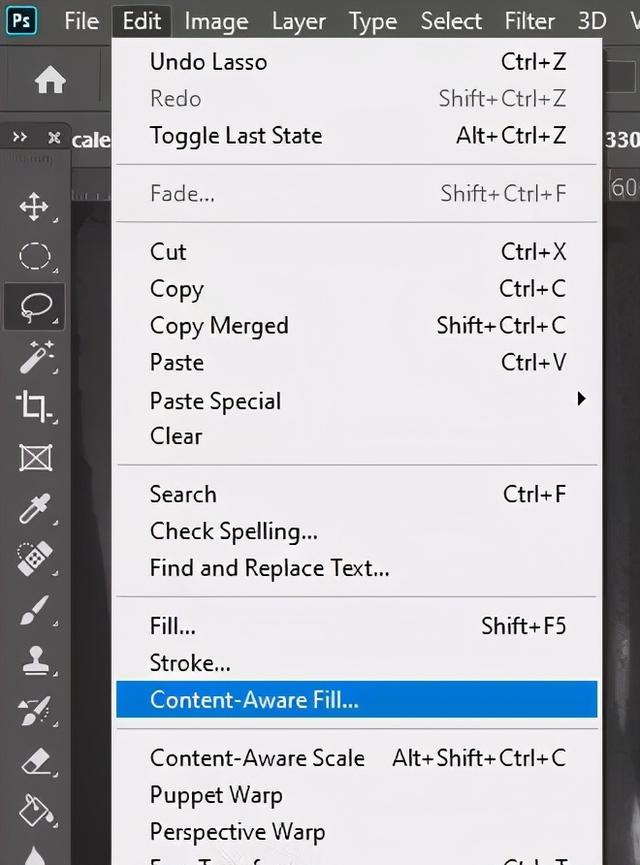Viewport: 640px width, 865px height.
Task: Select the Eraser tool
Action: click(x=36, y=763)
